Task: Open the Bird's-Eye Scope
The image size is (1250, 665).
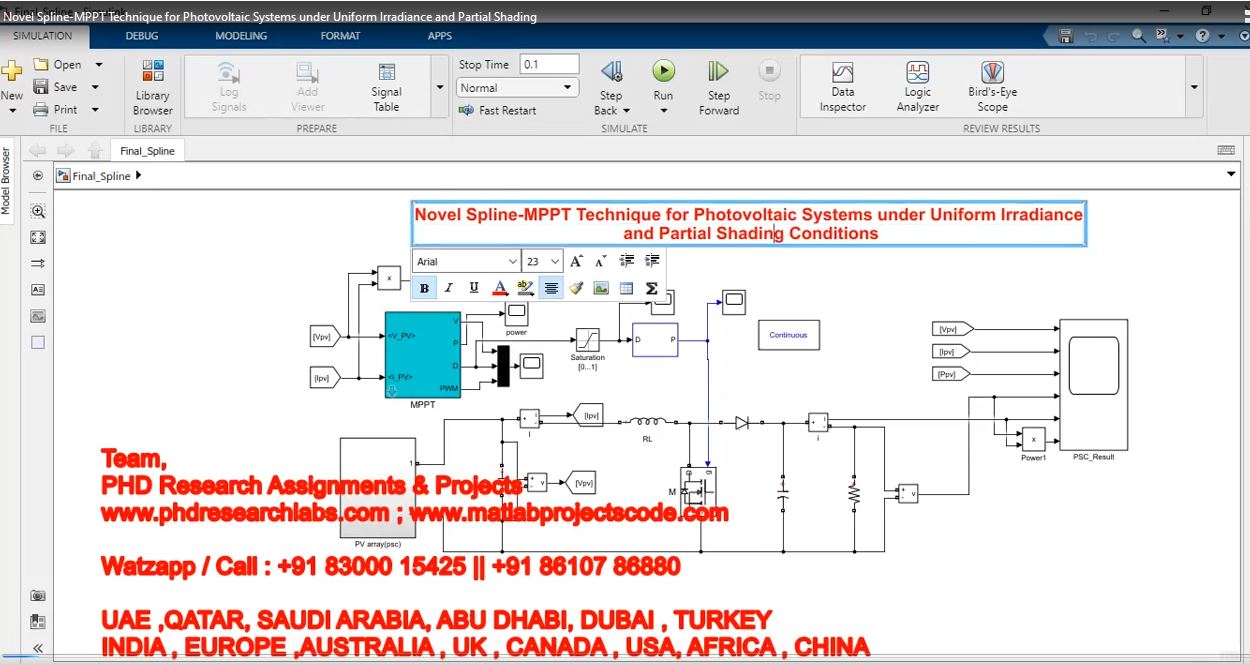Action: click(992, 88)
